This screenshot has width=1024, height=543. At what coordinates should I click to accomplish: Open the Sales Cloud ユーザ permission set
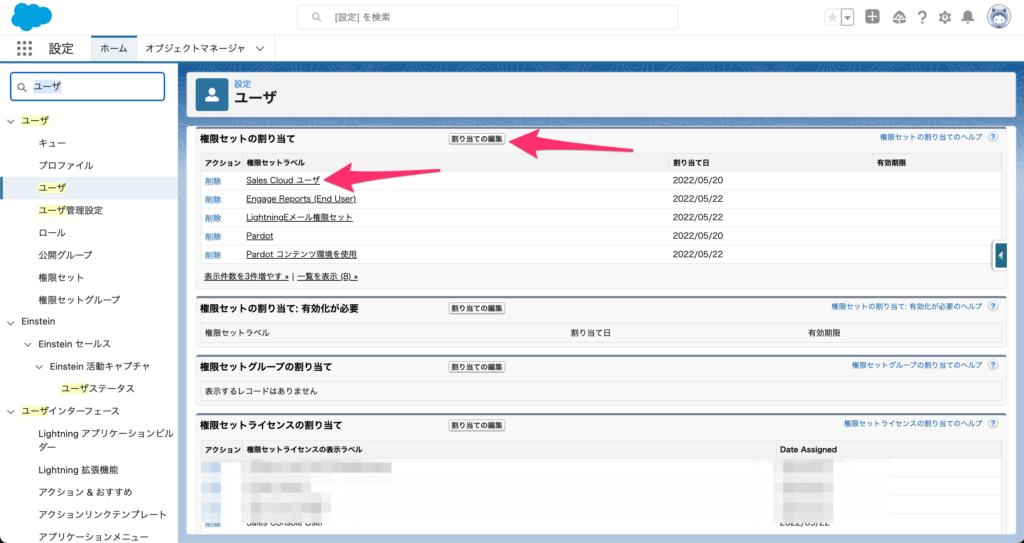pyautogui.click(x=283, y=180)
